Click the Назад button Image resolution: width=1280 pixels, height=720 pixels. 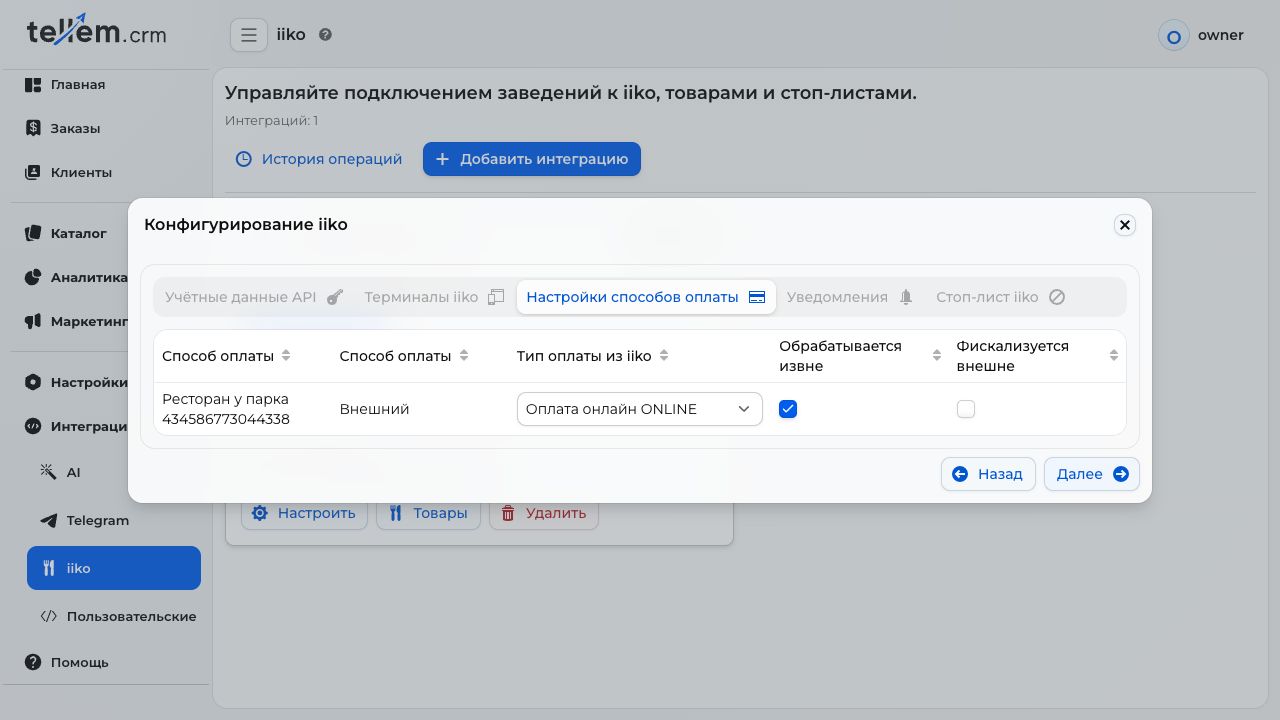tap(988, 474)
